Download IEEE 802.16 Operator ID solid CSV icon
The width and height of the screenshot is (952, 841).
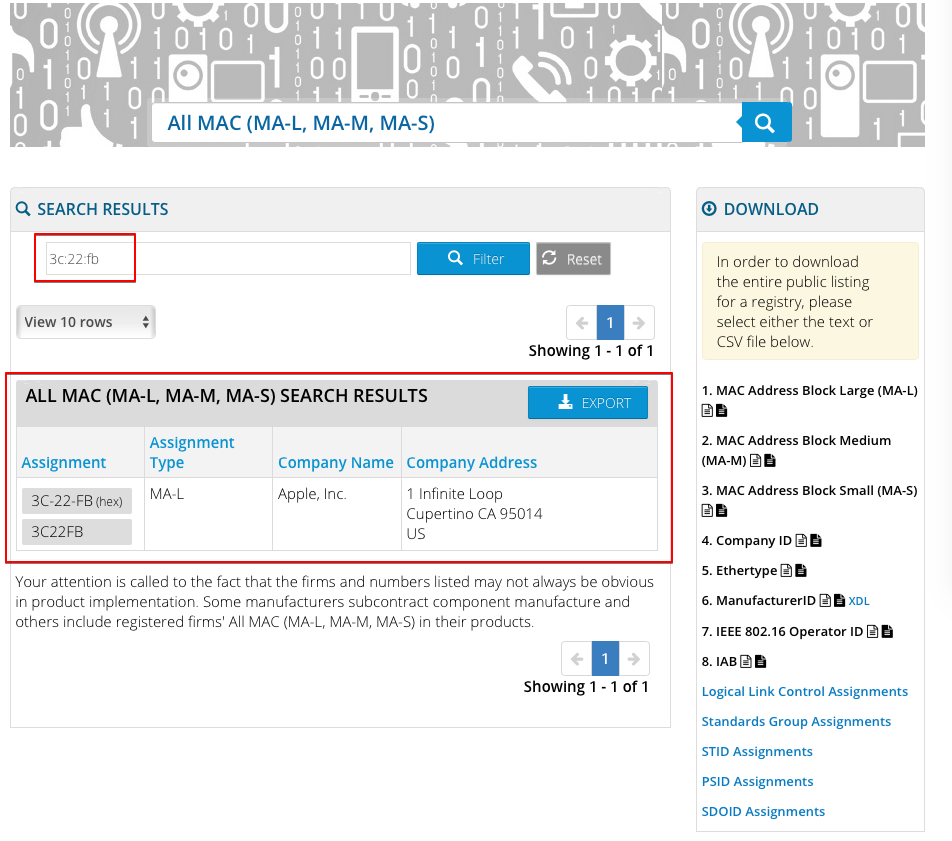coord(887,632)
